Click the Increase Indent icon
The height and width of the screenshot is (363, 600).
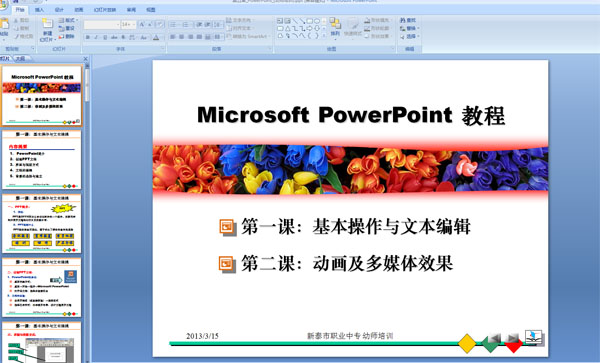tap(207, 24)
